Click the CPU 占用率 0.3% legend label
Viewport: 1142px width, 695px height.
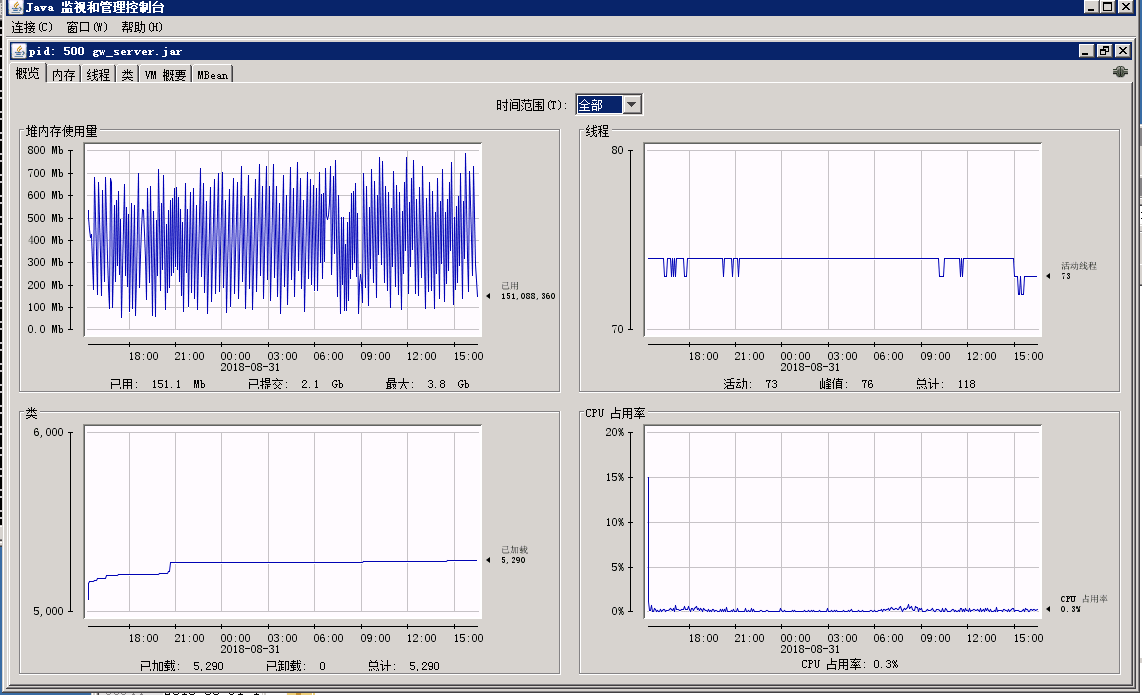pyautogui.click(x=1084, y=603)
